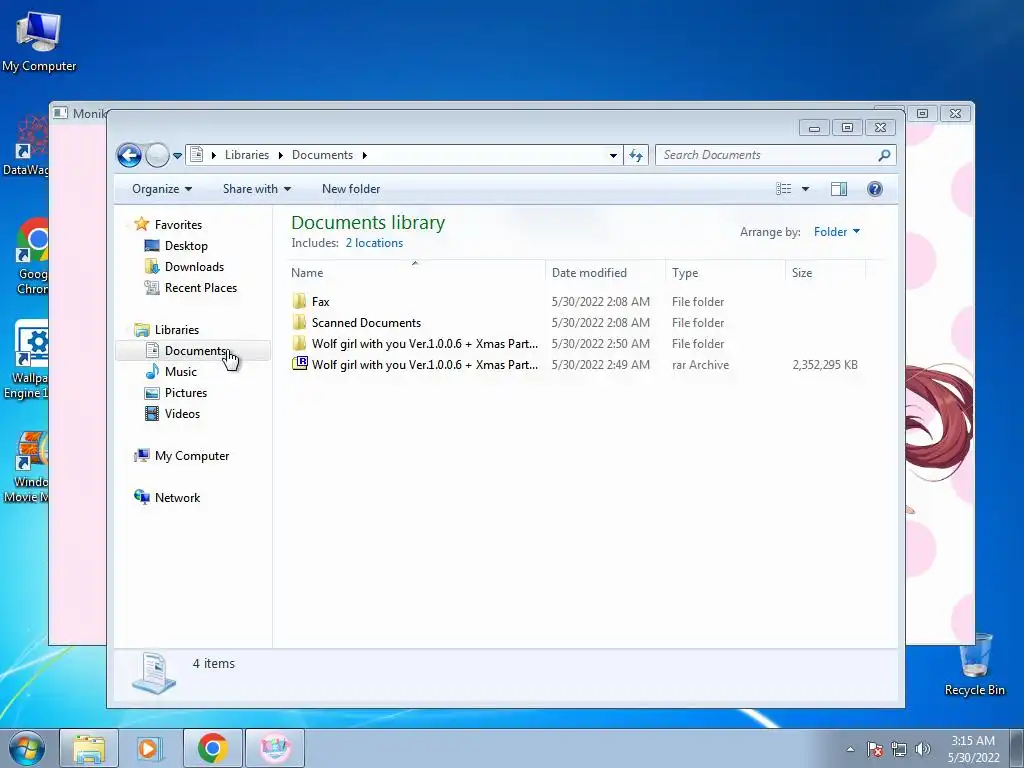Open the clock showing 3:15 AM
This screenshot has height=768, width=1024.
pos(973,749)
